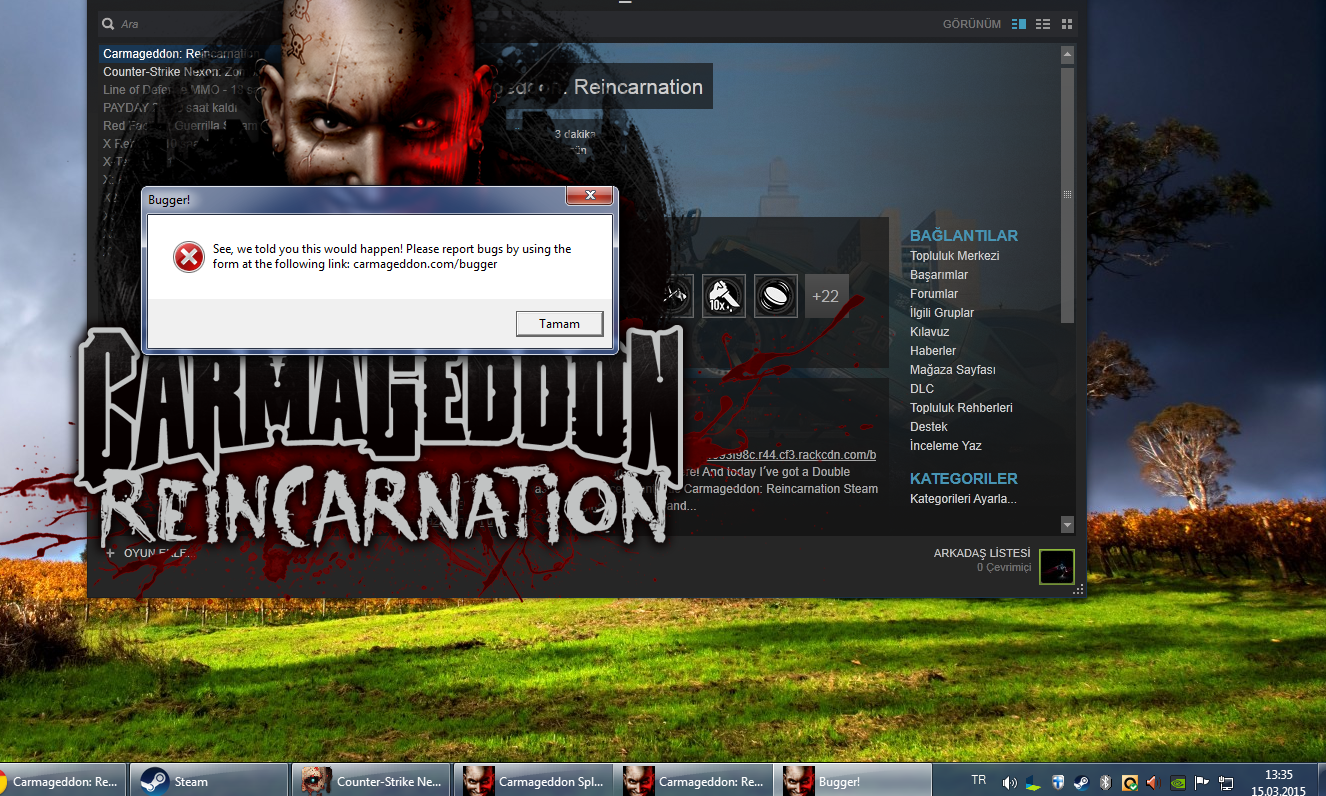1326x796 pixels.
Task: Go to Mağaza Sayfası link
Action: coord(952,370)
